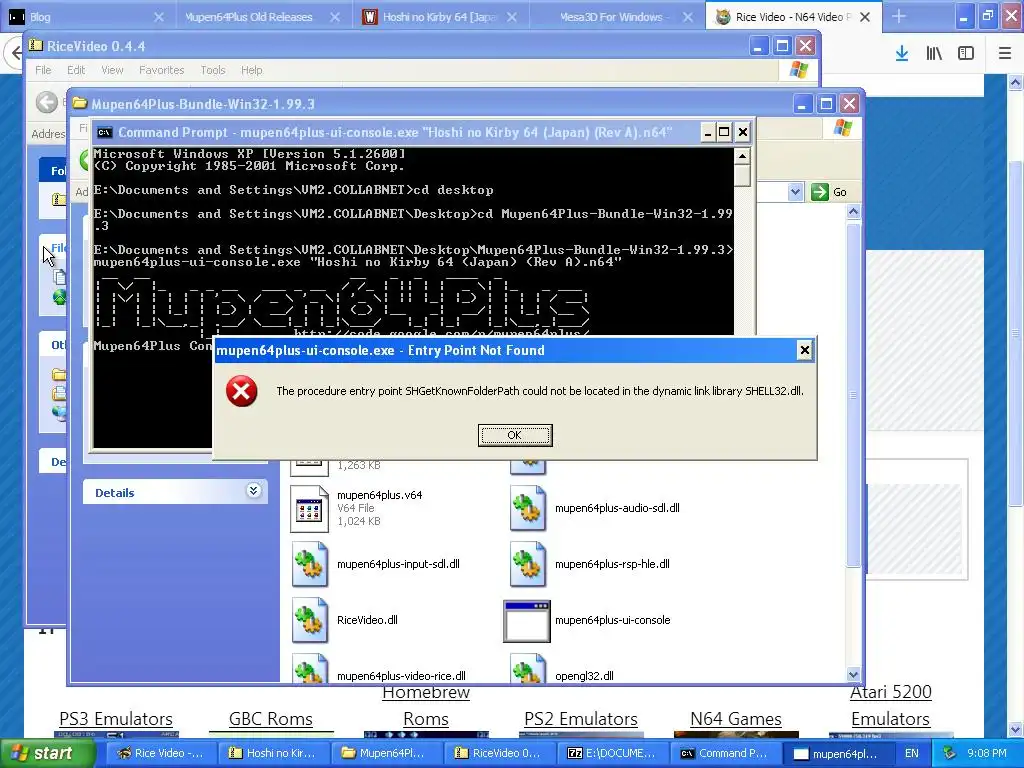The height and width of the screenshot is (768, 1024).
Task: Select the mupen64plus.v64 file icon
Action: pos(310,509)
